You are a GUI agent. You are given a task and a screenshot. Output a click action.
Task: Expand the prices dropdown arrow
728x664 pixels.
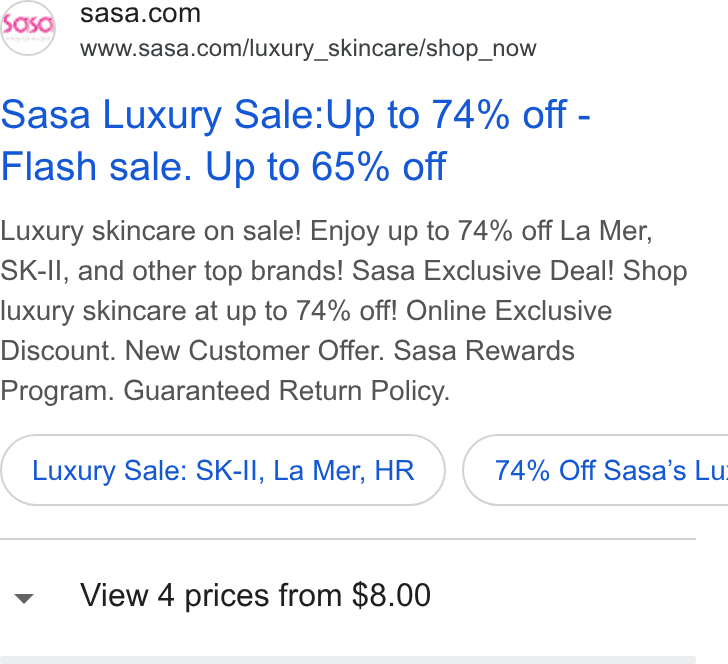pyautogui.click(x=24, y=598)
